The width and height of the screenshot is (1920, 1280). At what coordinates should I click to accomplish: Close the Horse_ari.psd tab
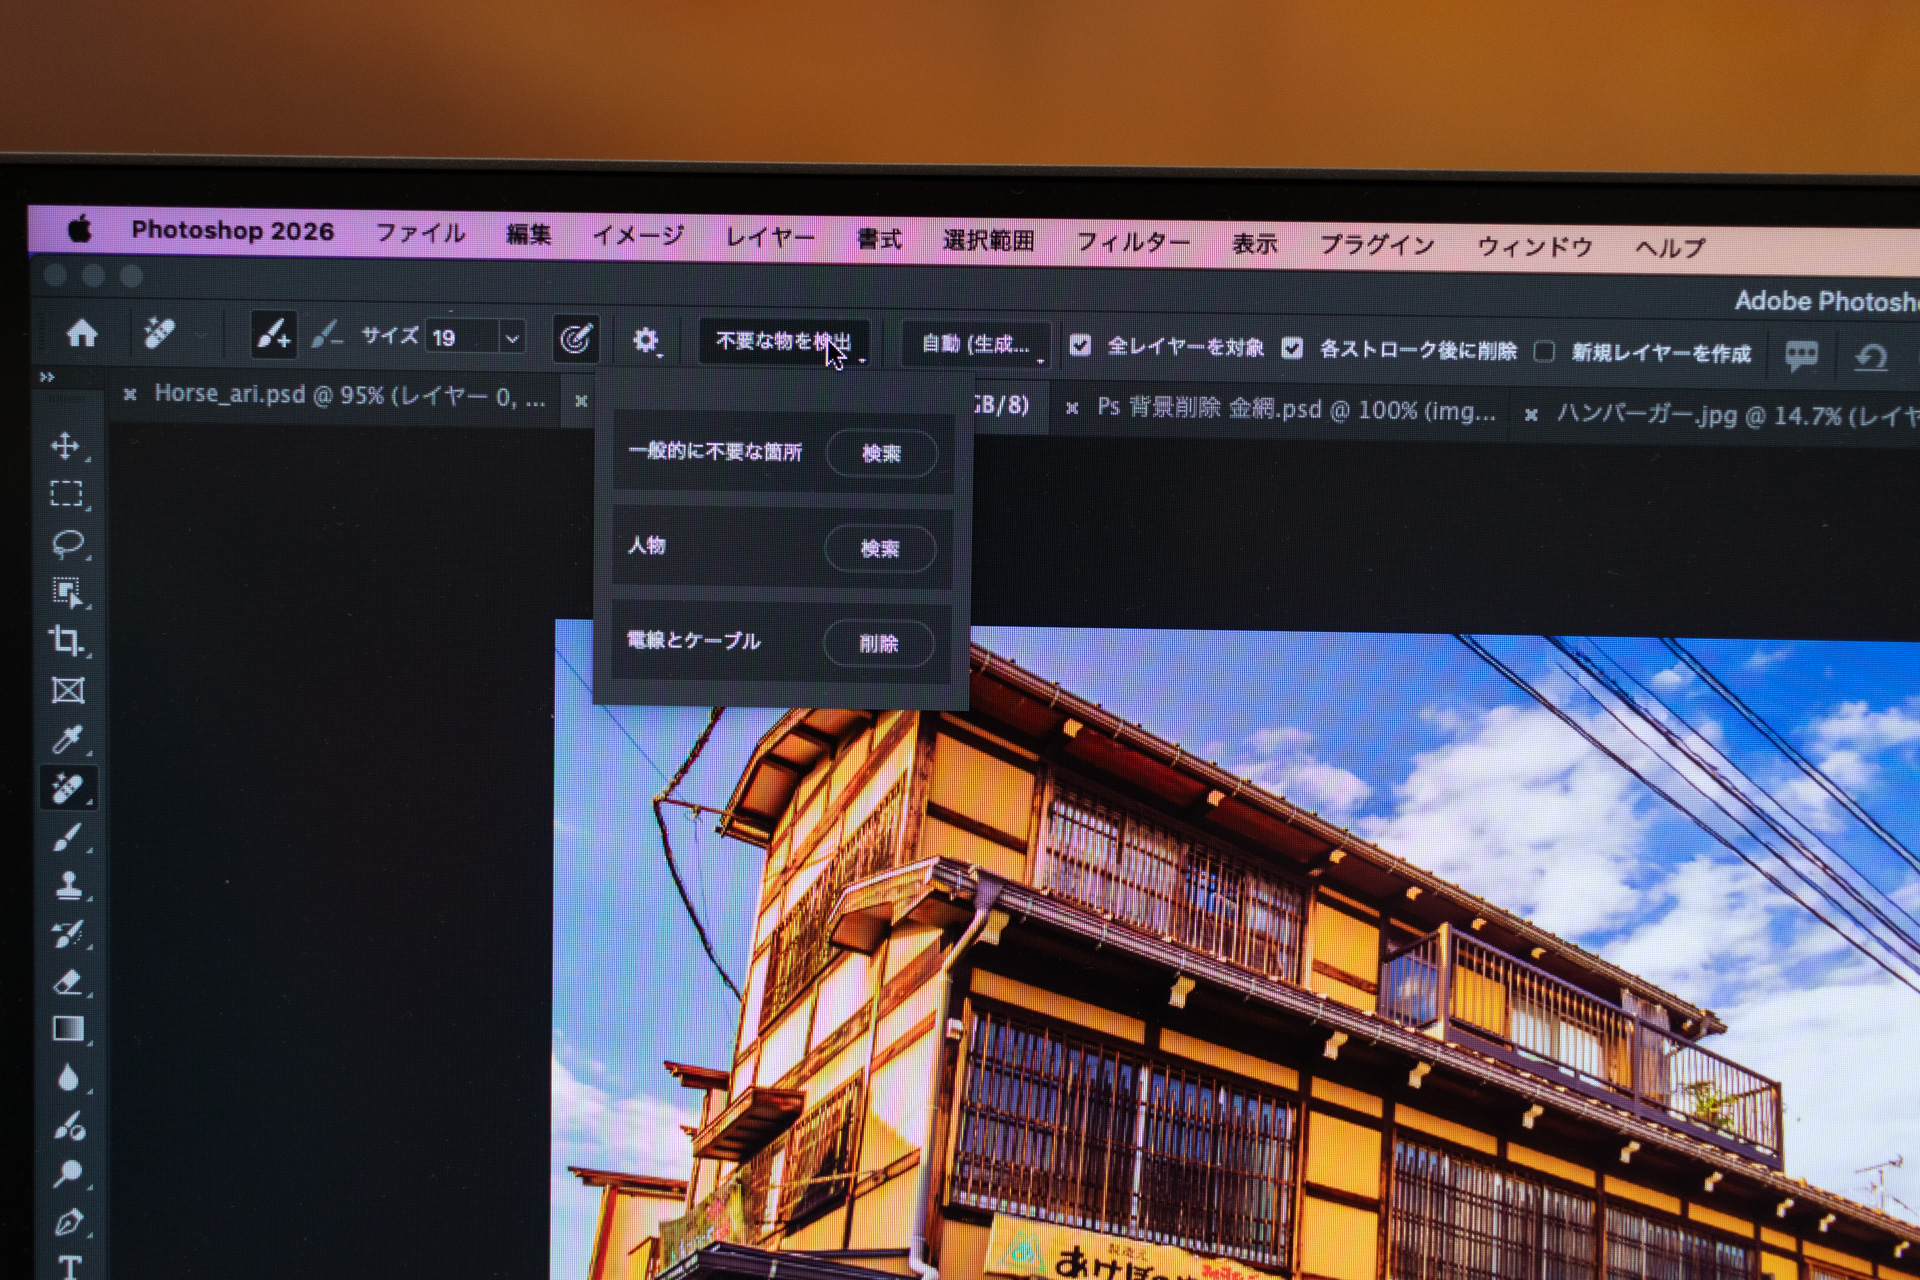(130, 395)
